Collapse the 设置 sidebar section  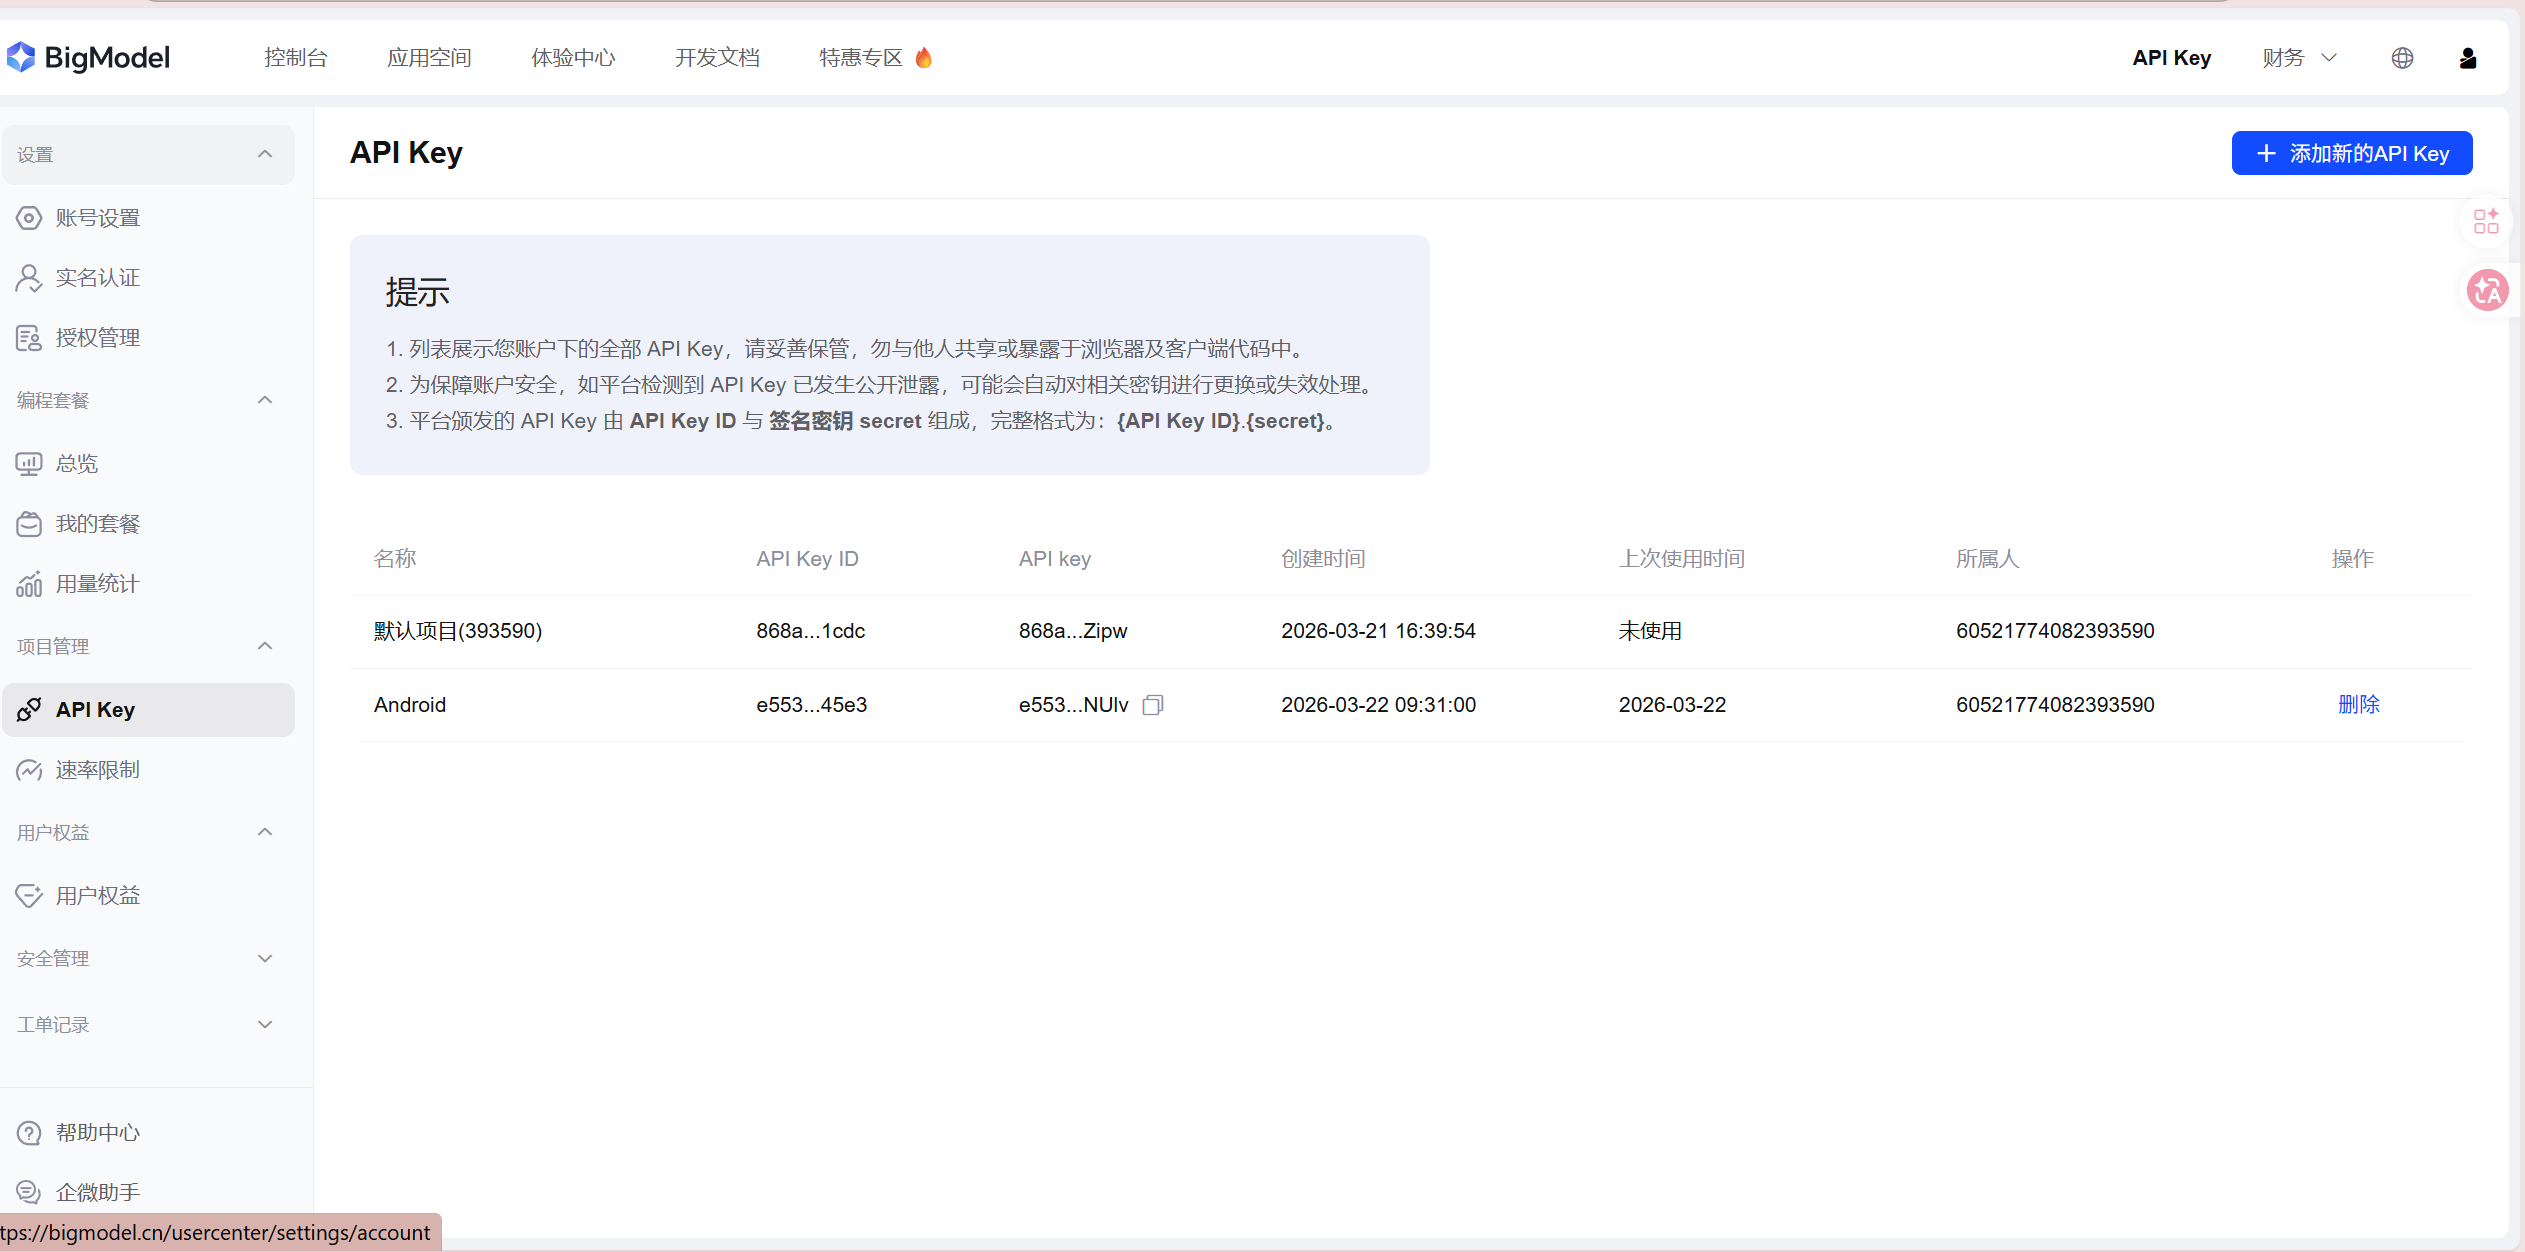click(x=265, y=154)
